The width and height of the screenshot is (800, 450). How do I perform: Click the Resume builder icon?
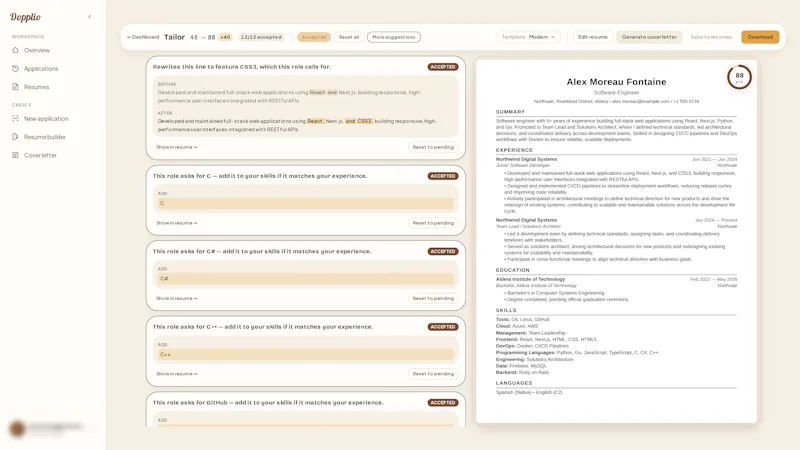pos(15,137)
